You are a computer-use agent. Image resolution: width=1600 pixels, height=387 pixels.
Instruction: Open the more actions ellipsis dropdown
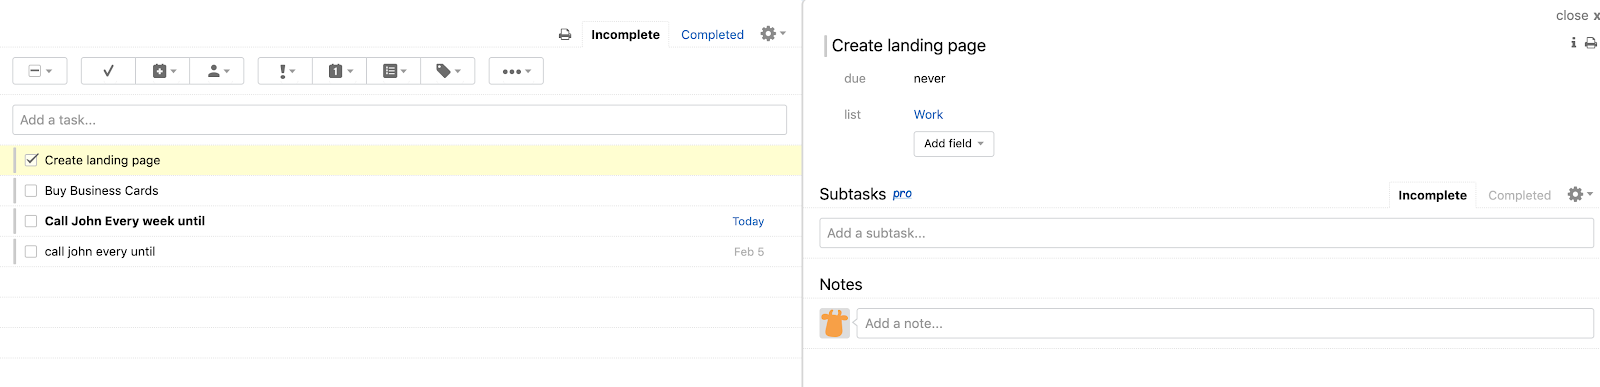tap(516, 71)
